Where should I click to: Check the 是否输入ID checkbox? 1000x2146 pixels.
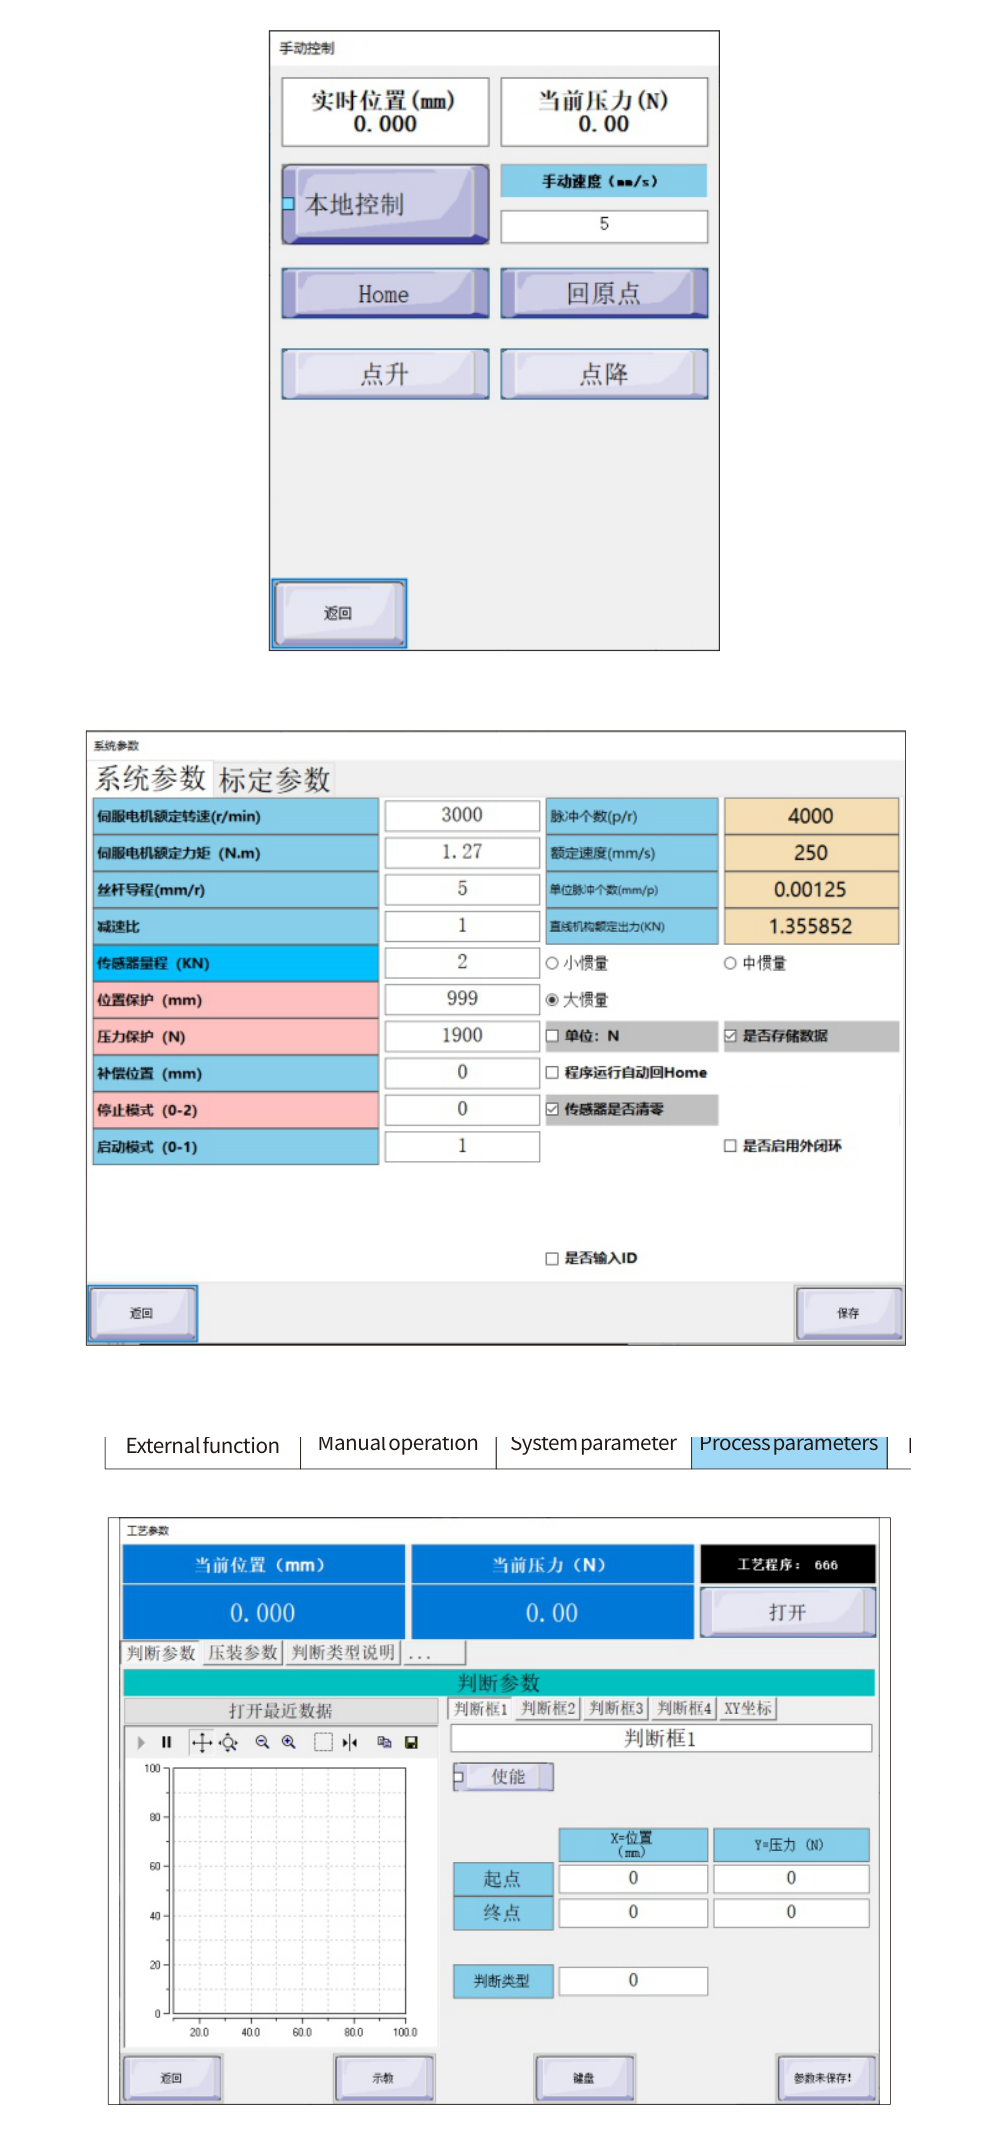[552, 1258]
